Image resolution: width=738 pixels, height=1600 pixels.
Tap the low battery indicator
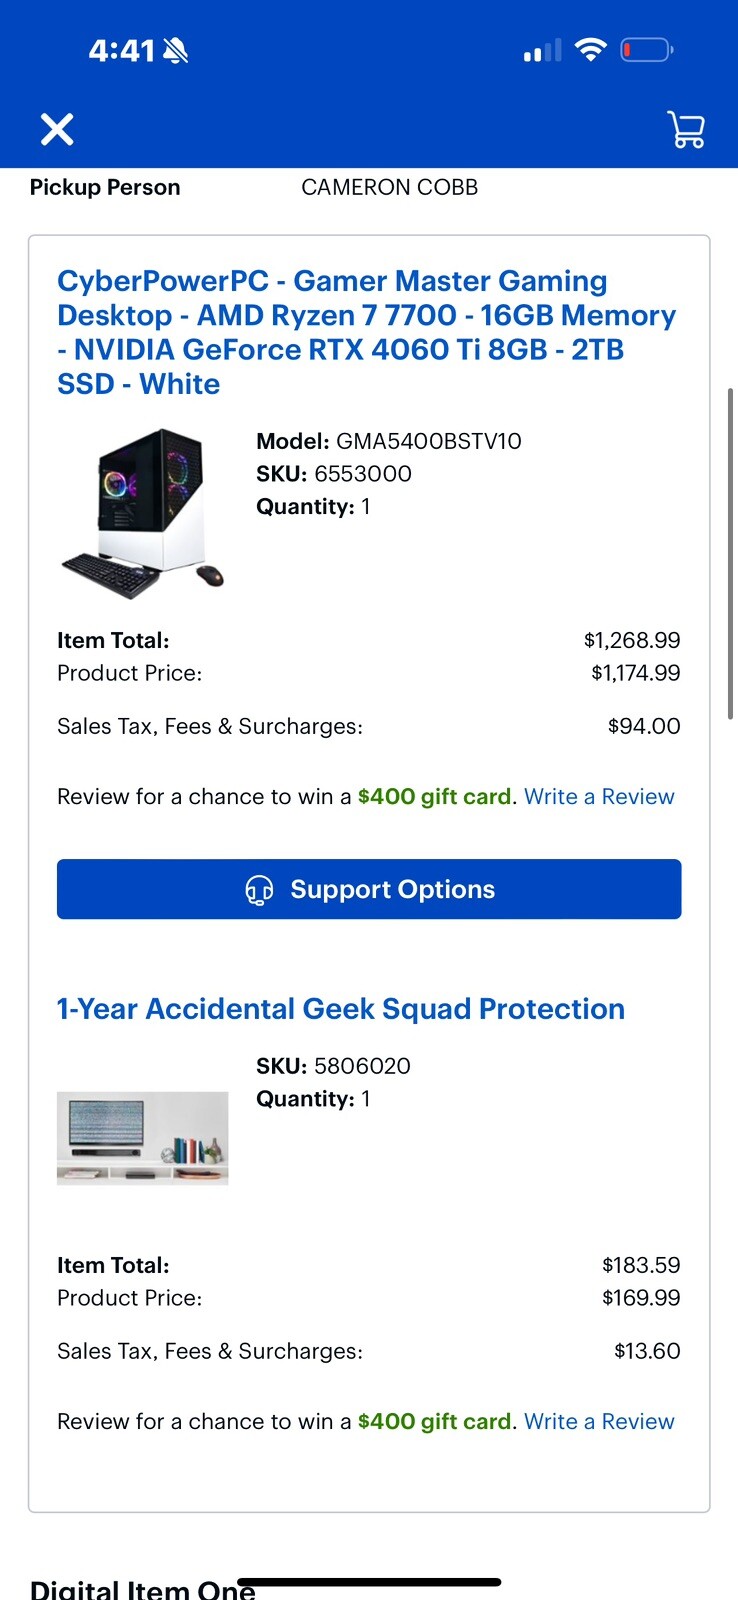point(646,50)
